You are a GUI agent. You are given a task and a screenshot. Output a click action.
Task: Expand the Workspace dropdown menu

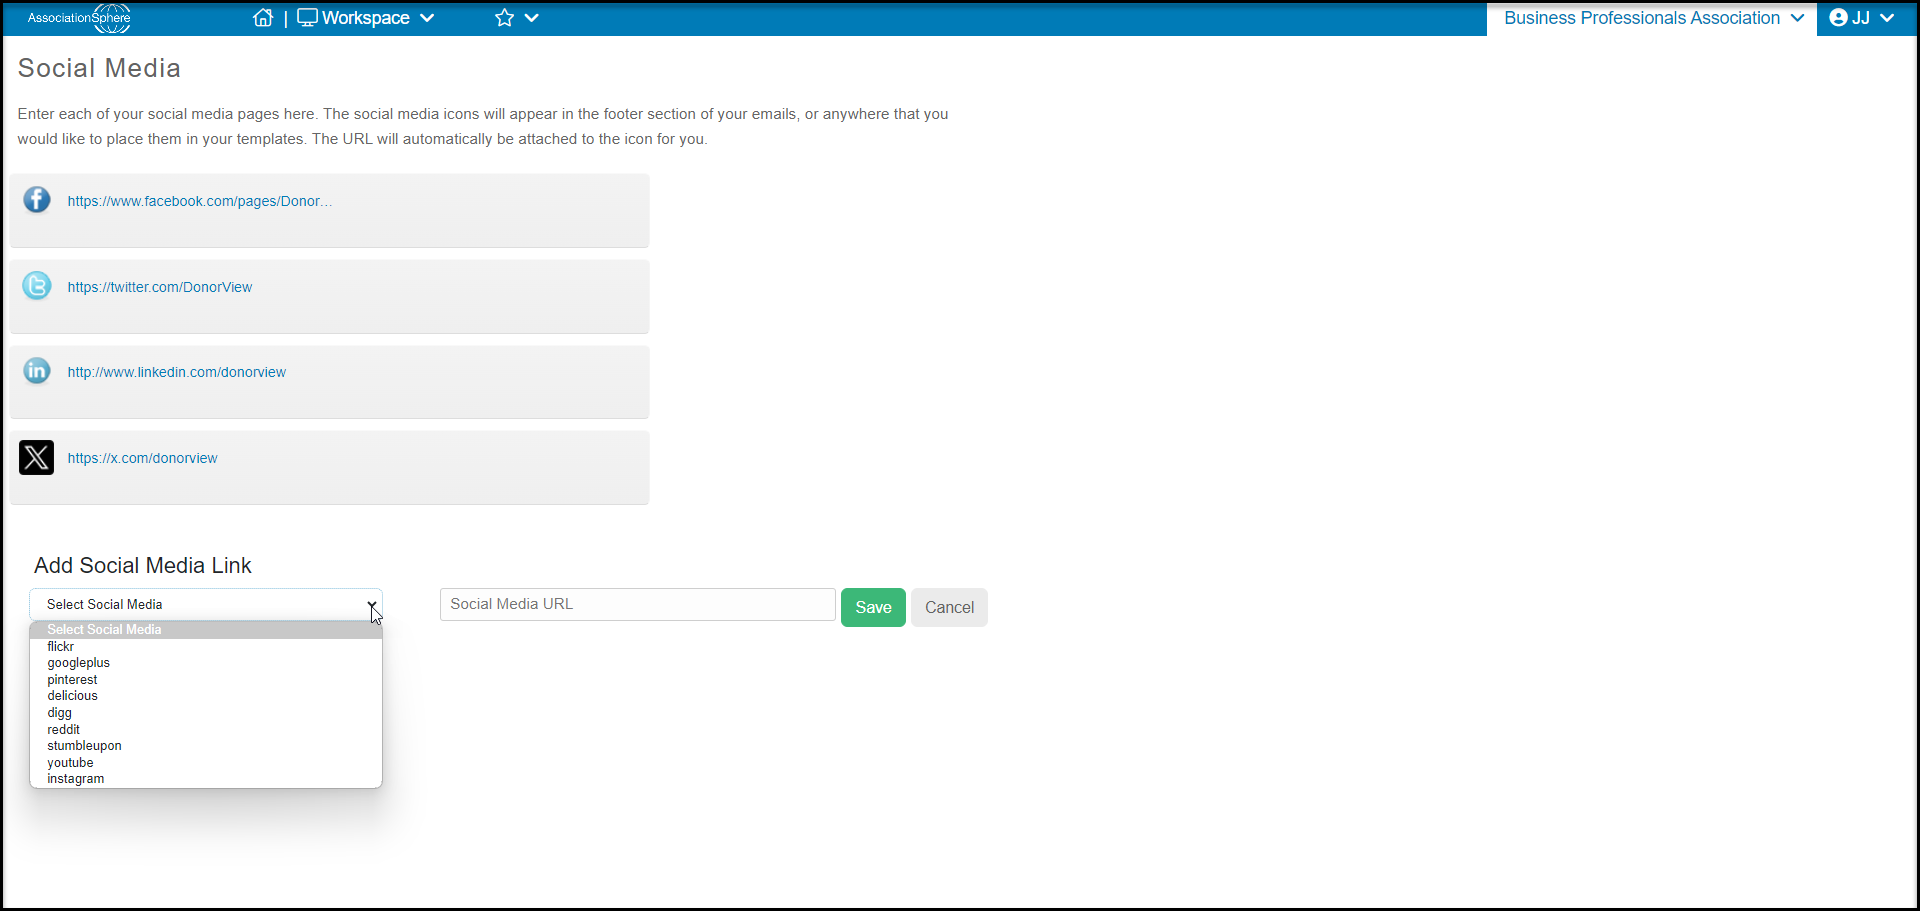click(x=366, y=18)
